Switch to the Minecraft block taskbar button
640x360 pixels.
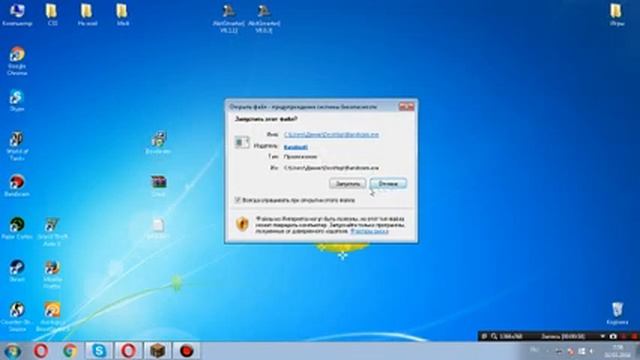coord(158,351)
